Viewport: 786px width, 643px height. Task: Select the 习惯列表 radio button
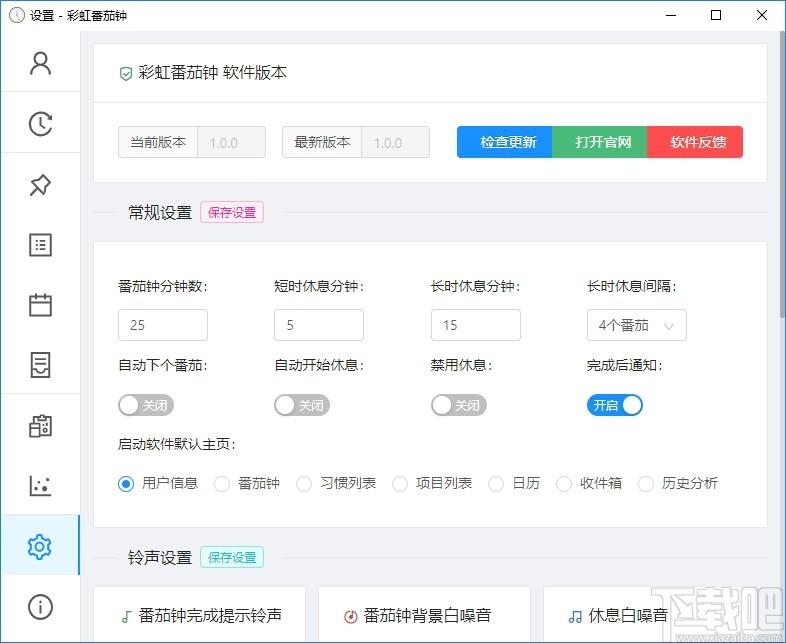pyautogui.click(x=304, y=484)
